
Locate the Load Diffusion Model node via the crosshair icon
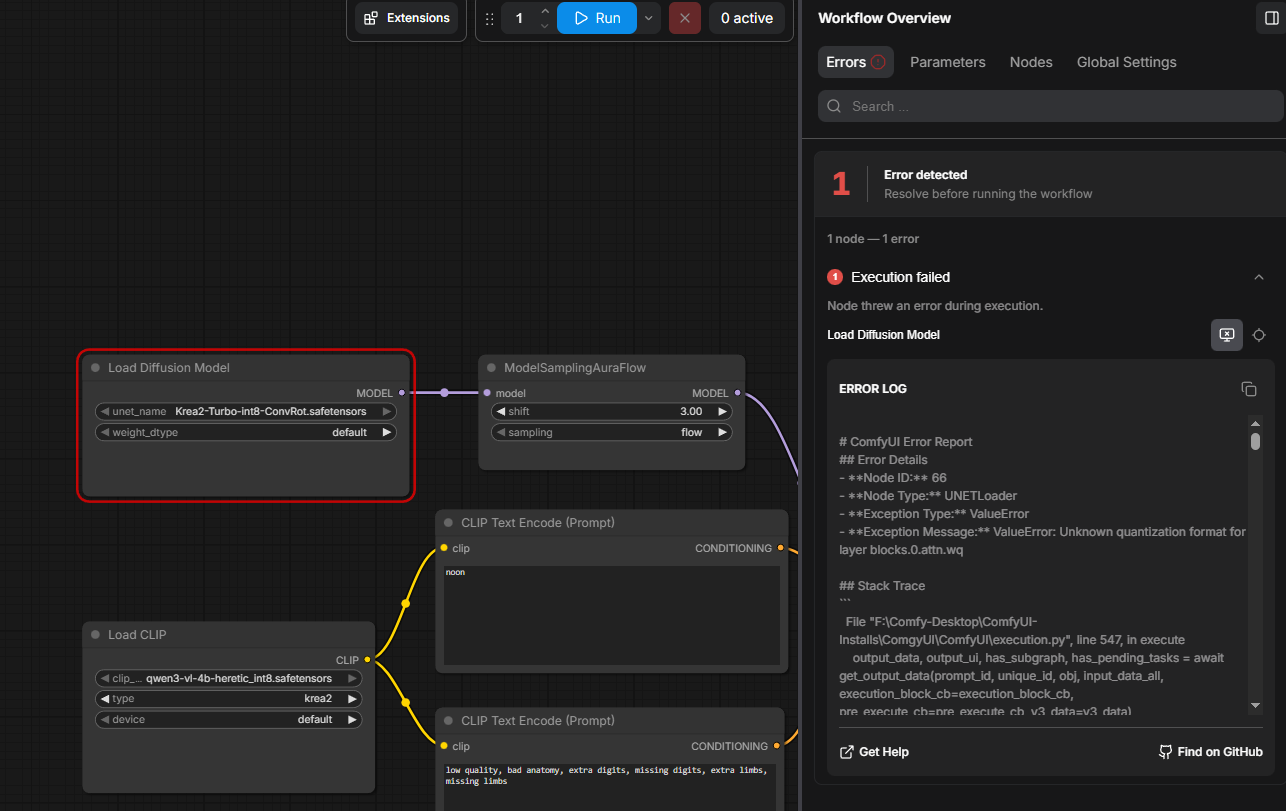point(1259,335)
